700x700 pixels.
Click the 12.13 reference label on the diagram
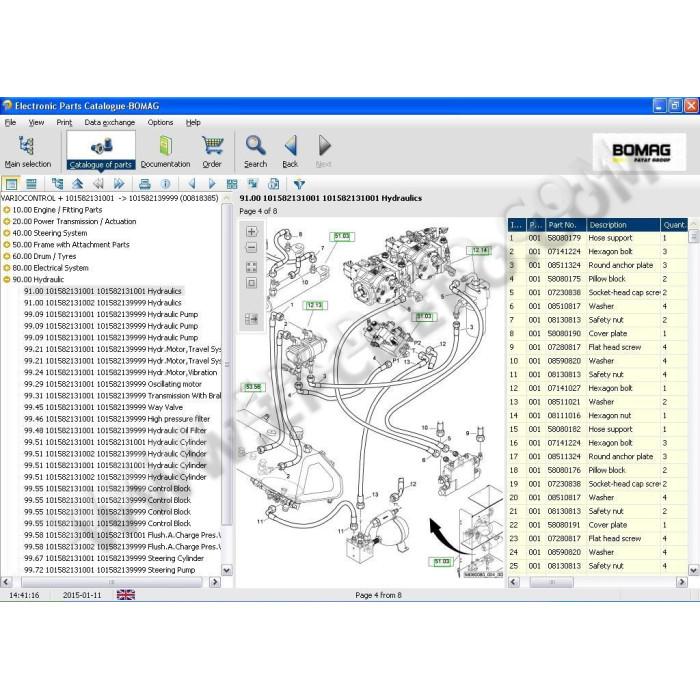pyautogui.click(x=315, y=305)
